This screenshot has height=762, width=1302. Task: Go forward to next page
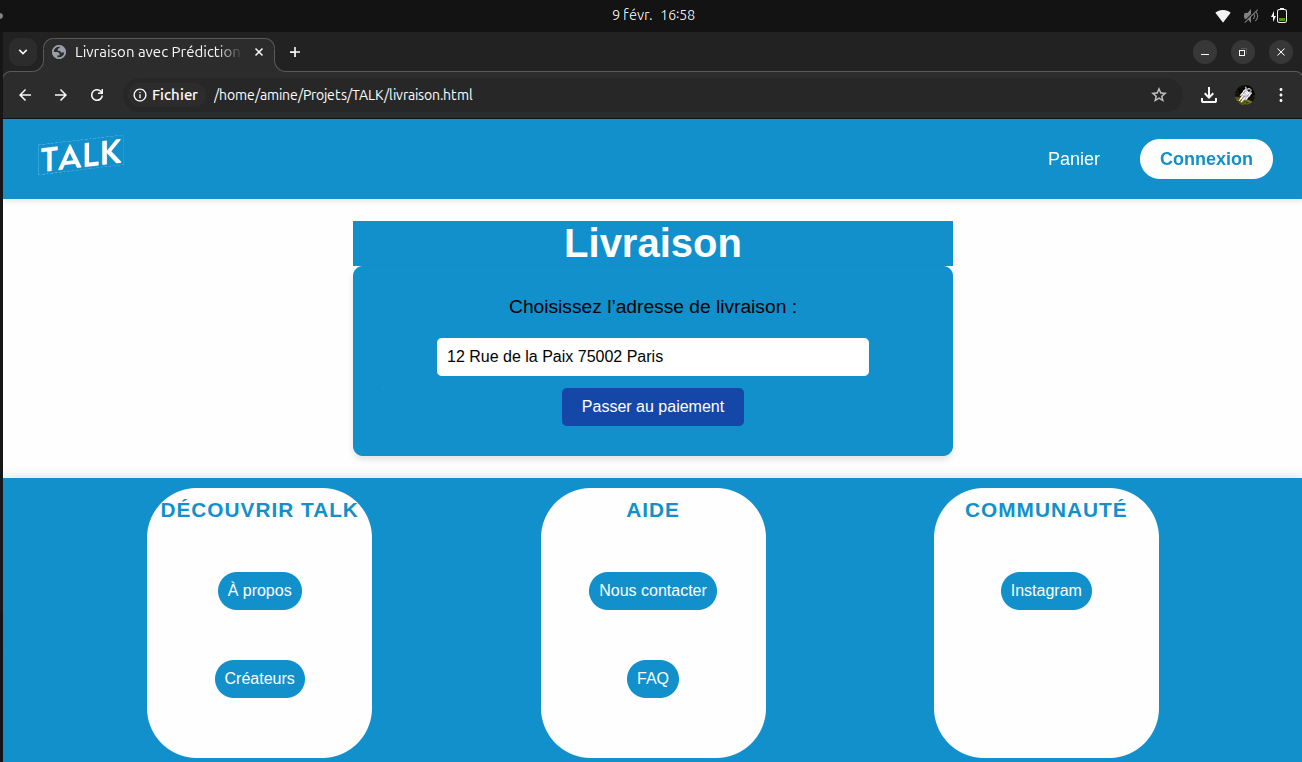(61, 95)
